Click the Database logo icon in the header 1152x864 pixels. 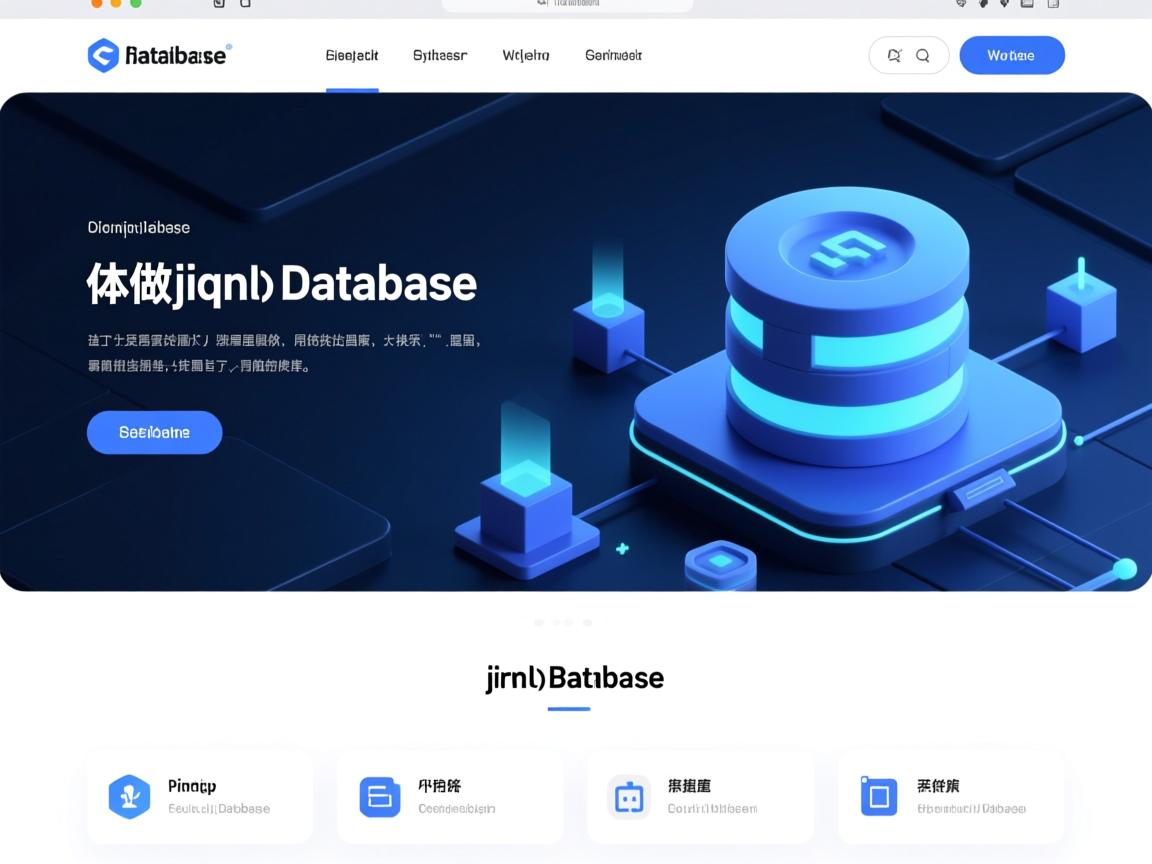pos(101,55)
